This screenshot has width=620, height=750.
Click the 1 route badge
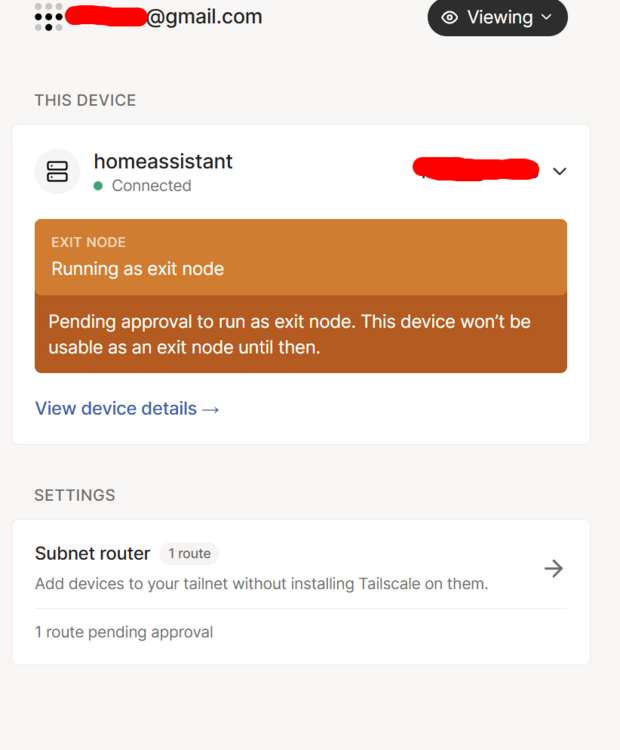point(189,553)
